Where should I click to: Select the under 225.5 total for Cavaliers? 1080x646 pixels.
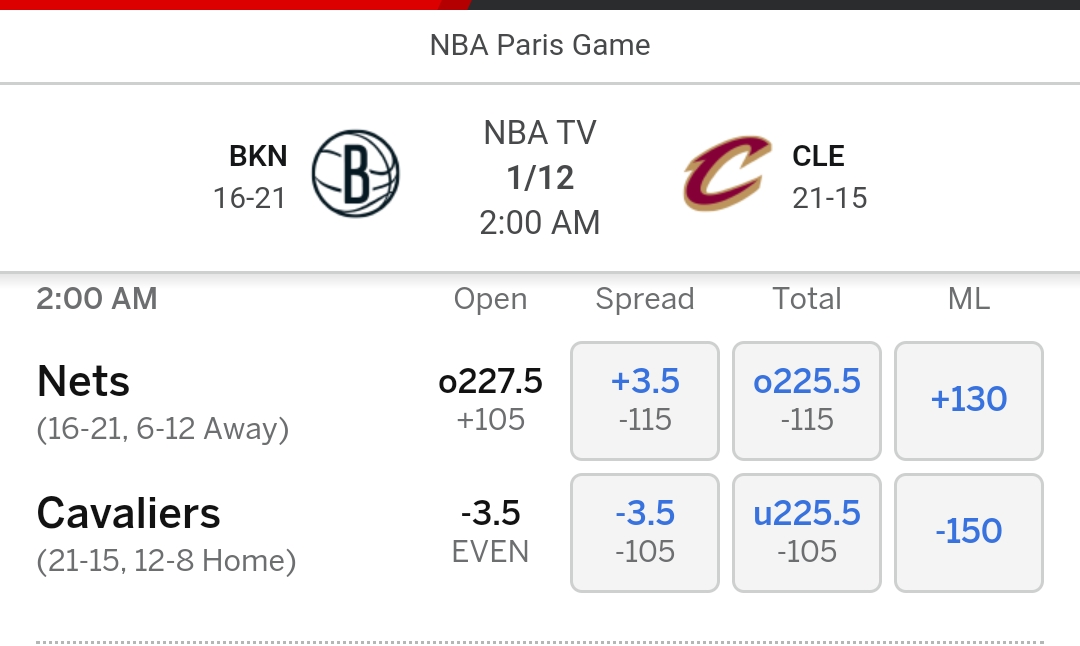(x=806, y=532)
